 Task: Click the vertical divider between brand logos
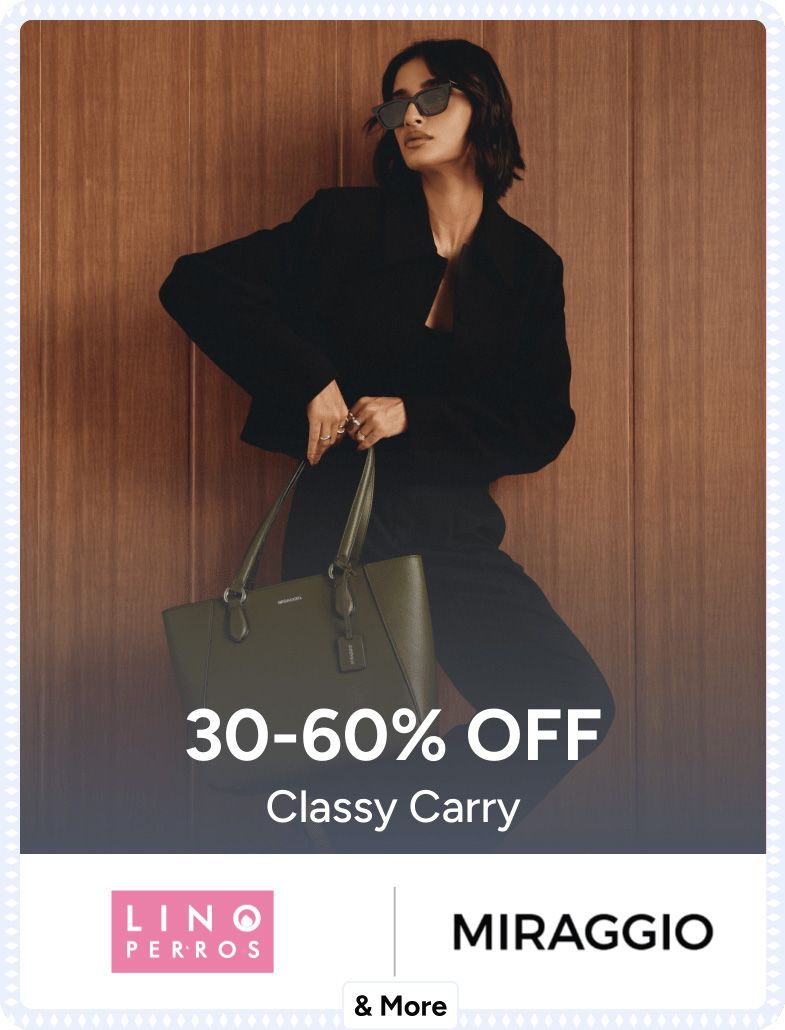394,931
